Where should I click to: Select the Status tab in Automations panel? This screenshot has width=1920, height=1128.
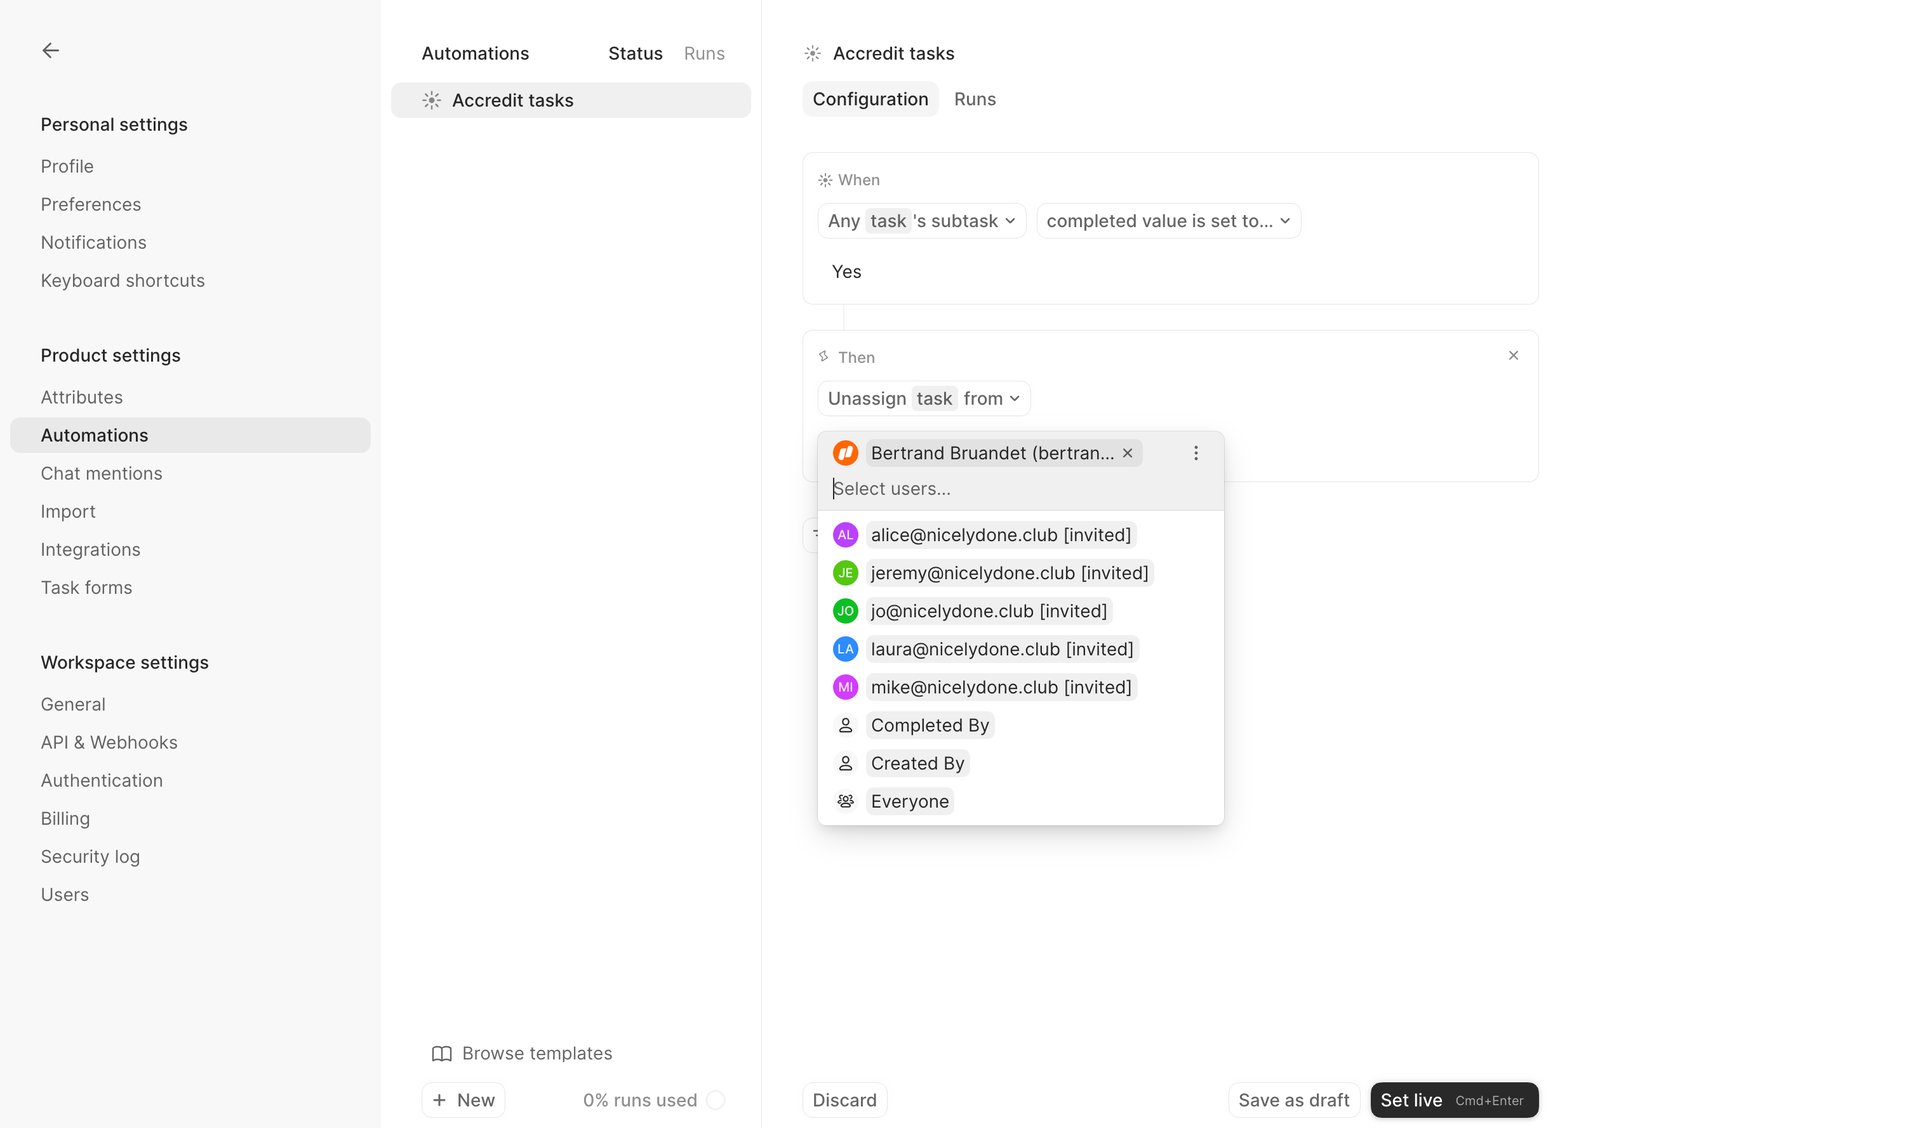point(634,53)
